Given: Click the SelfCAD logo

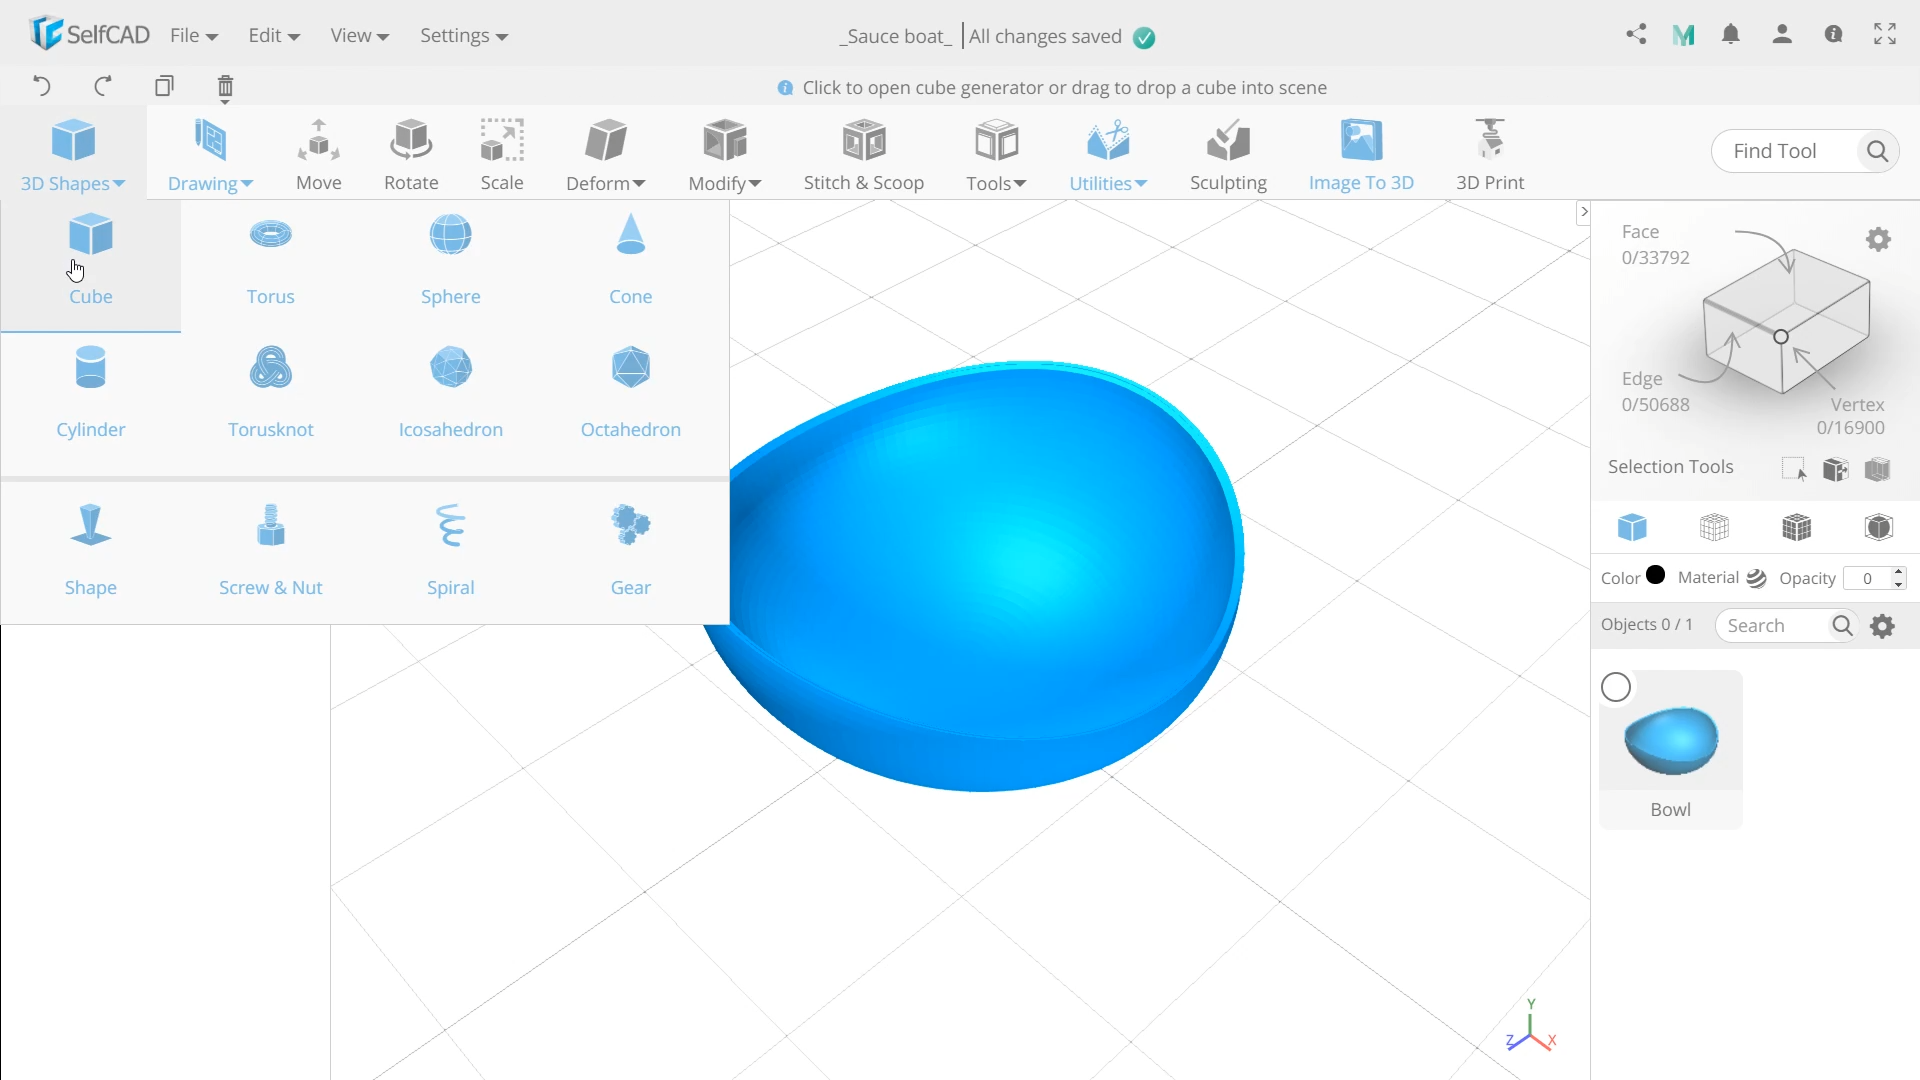Looking at the screenshot, I should pyautogui.click(x=90, y=34).
